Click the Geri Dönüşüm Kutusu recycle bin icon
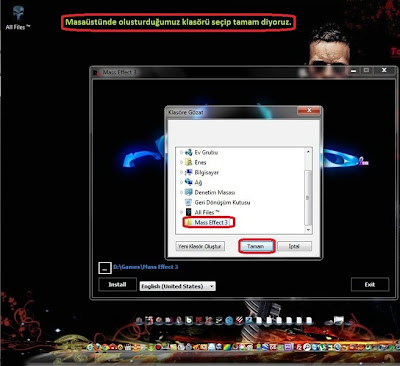 tap(189, 202)
